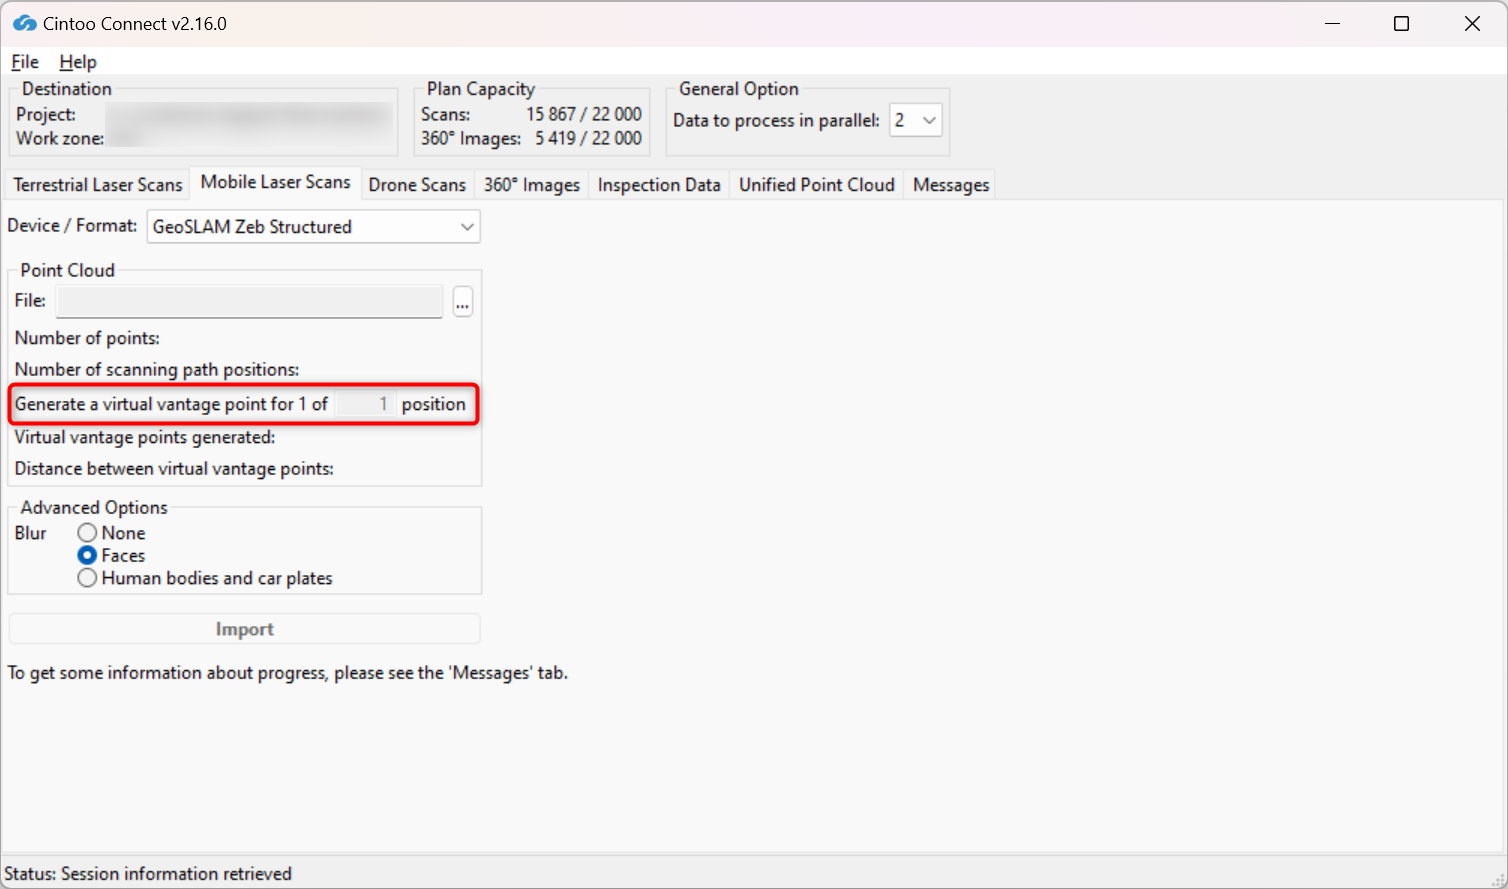Click the 'Status: Session information retrieved' text
Viewport: 1508px width, 889px height.
pos(148,874)
